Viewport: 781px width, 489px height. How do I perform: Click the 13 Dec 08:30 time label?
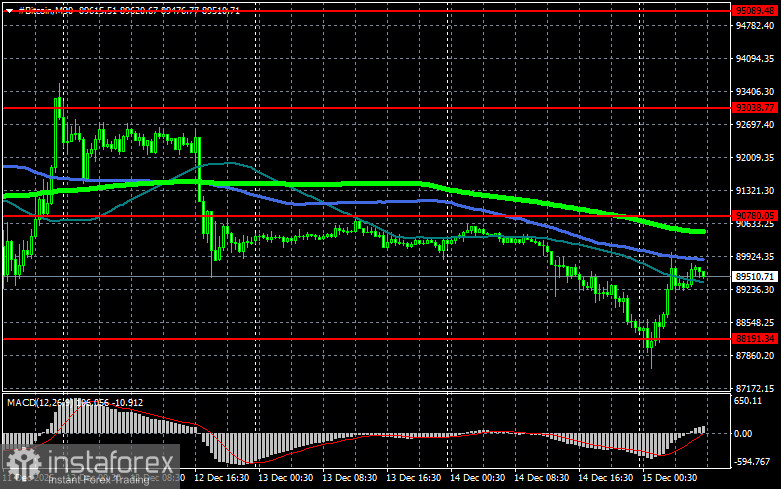point(349,478)
